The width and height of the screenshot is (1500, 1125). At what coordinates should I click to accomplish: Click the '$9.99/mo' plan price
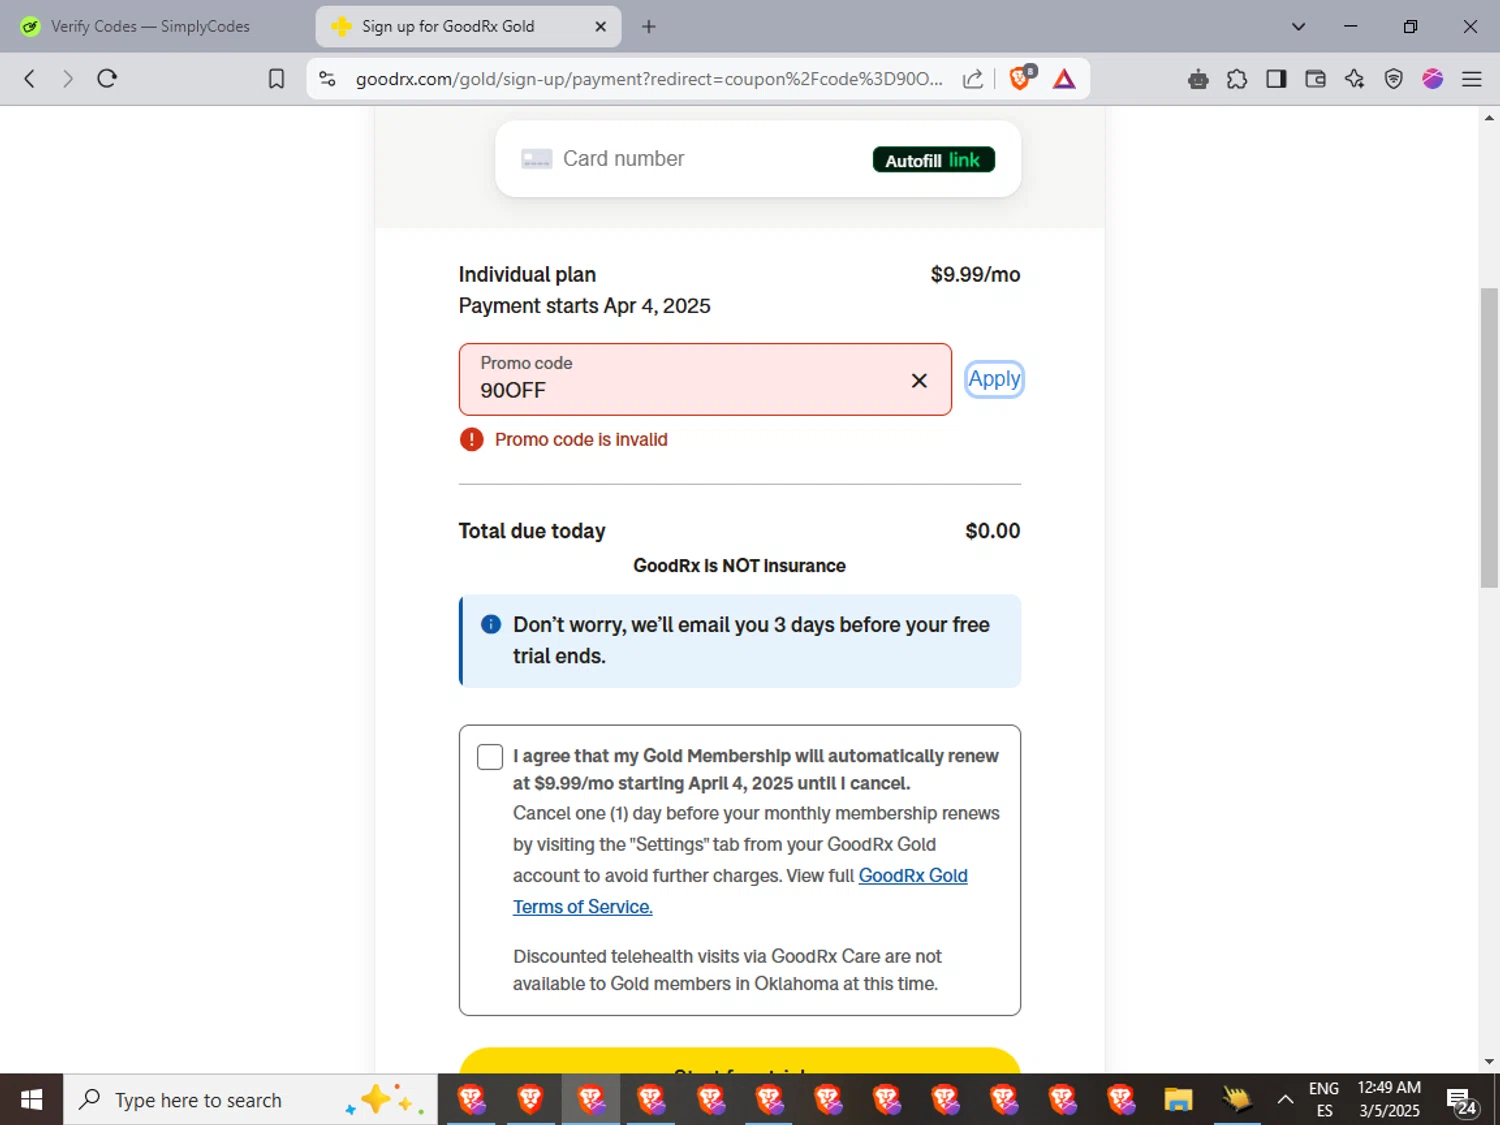point(975,274)
